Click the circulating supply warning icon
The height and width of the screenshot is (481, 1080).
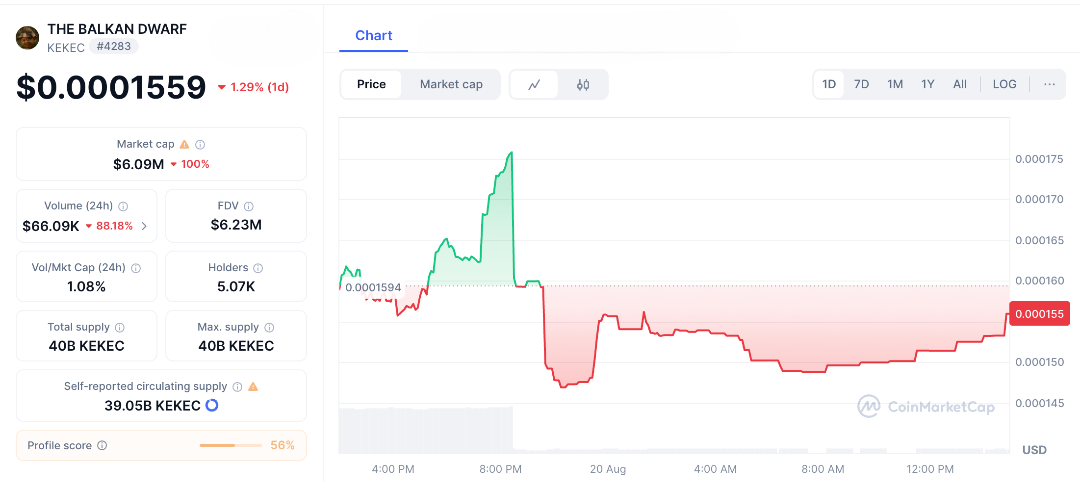click(x=253, y=387)
